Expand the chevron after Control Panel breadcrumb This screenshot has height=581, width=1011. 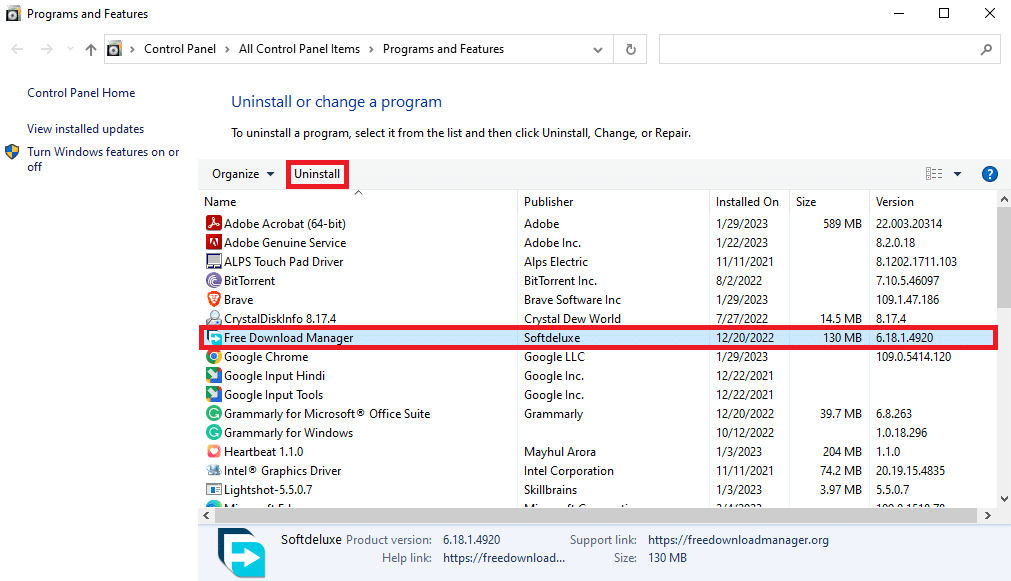point(227,50)
